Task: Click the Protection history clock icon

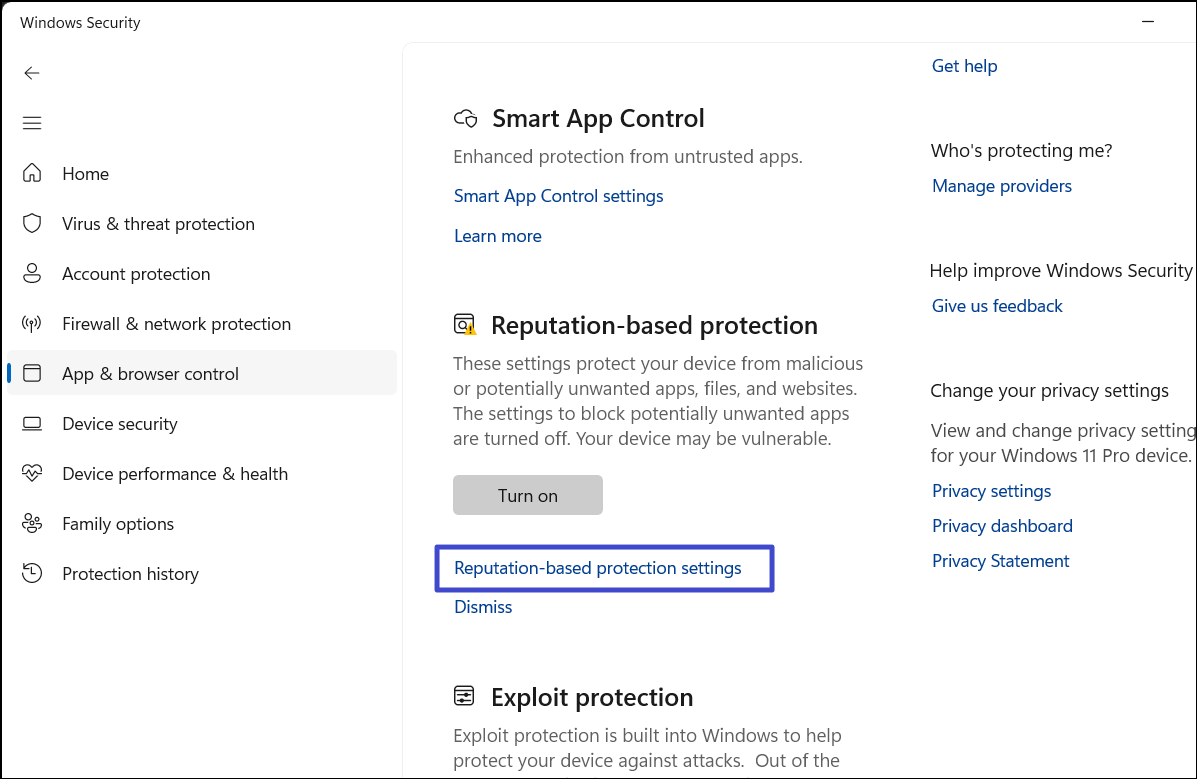Action: click(32, 573)
